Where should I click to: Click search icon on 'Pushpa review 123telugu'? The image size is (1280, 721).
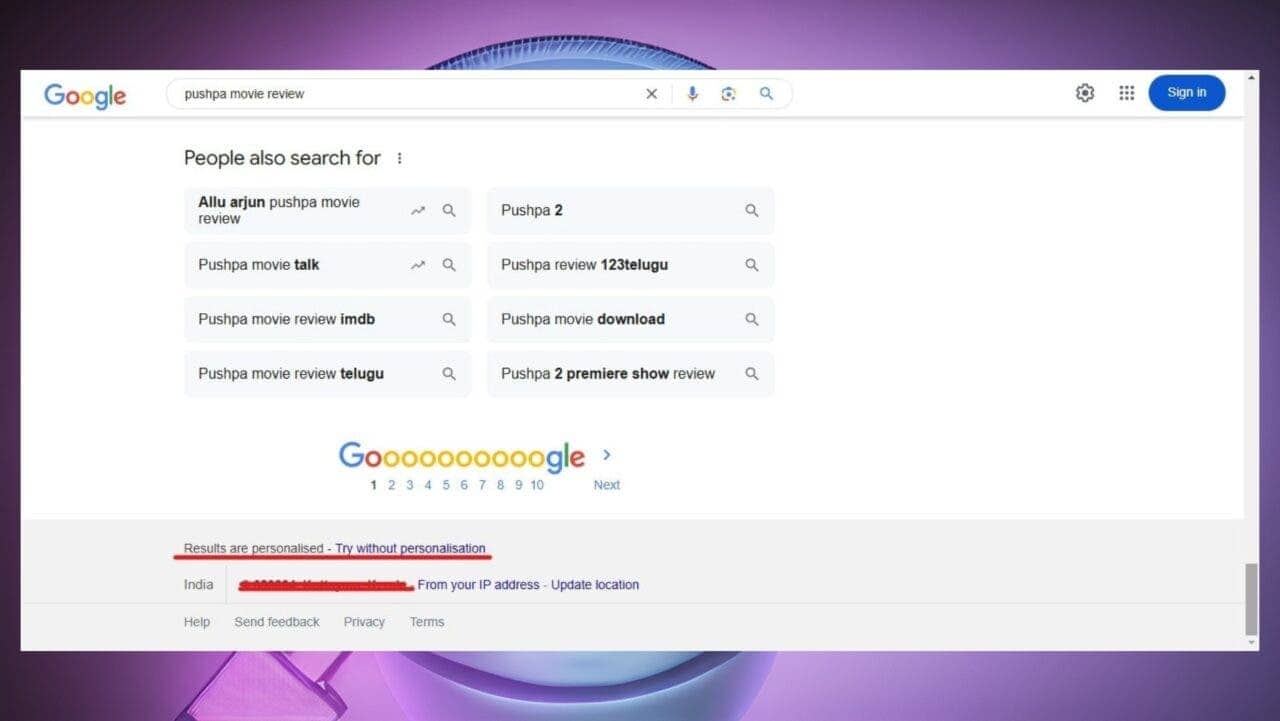pos(752,265)
